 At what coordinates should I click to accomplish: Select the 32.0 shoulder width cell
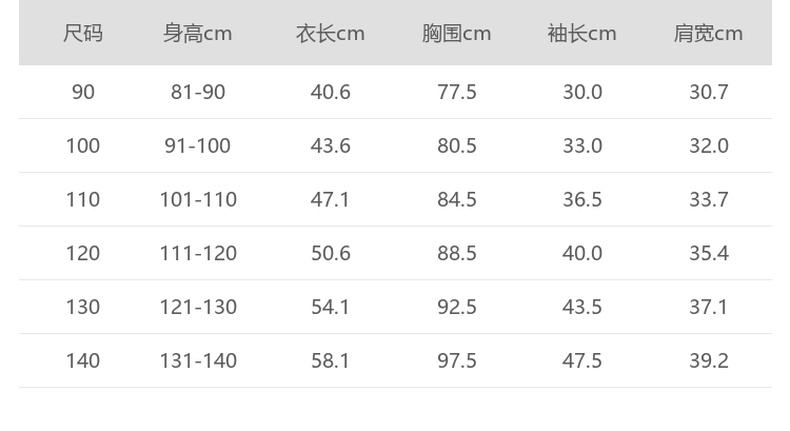(x=708, y=146)
